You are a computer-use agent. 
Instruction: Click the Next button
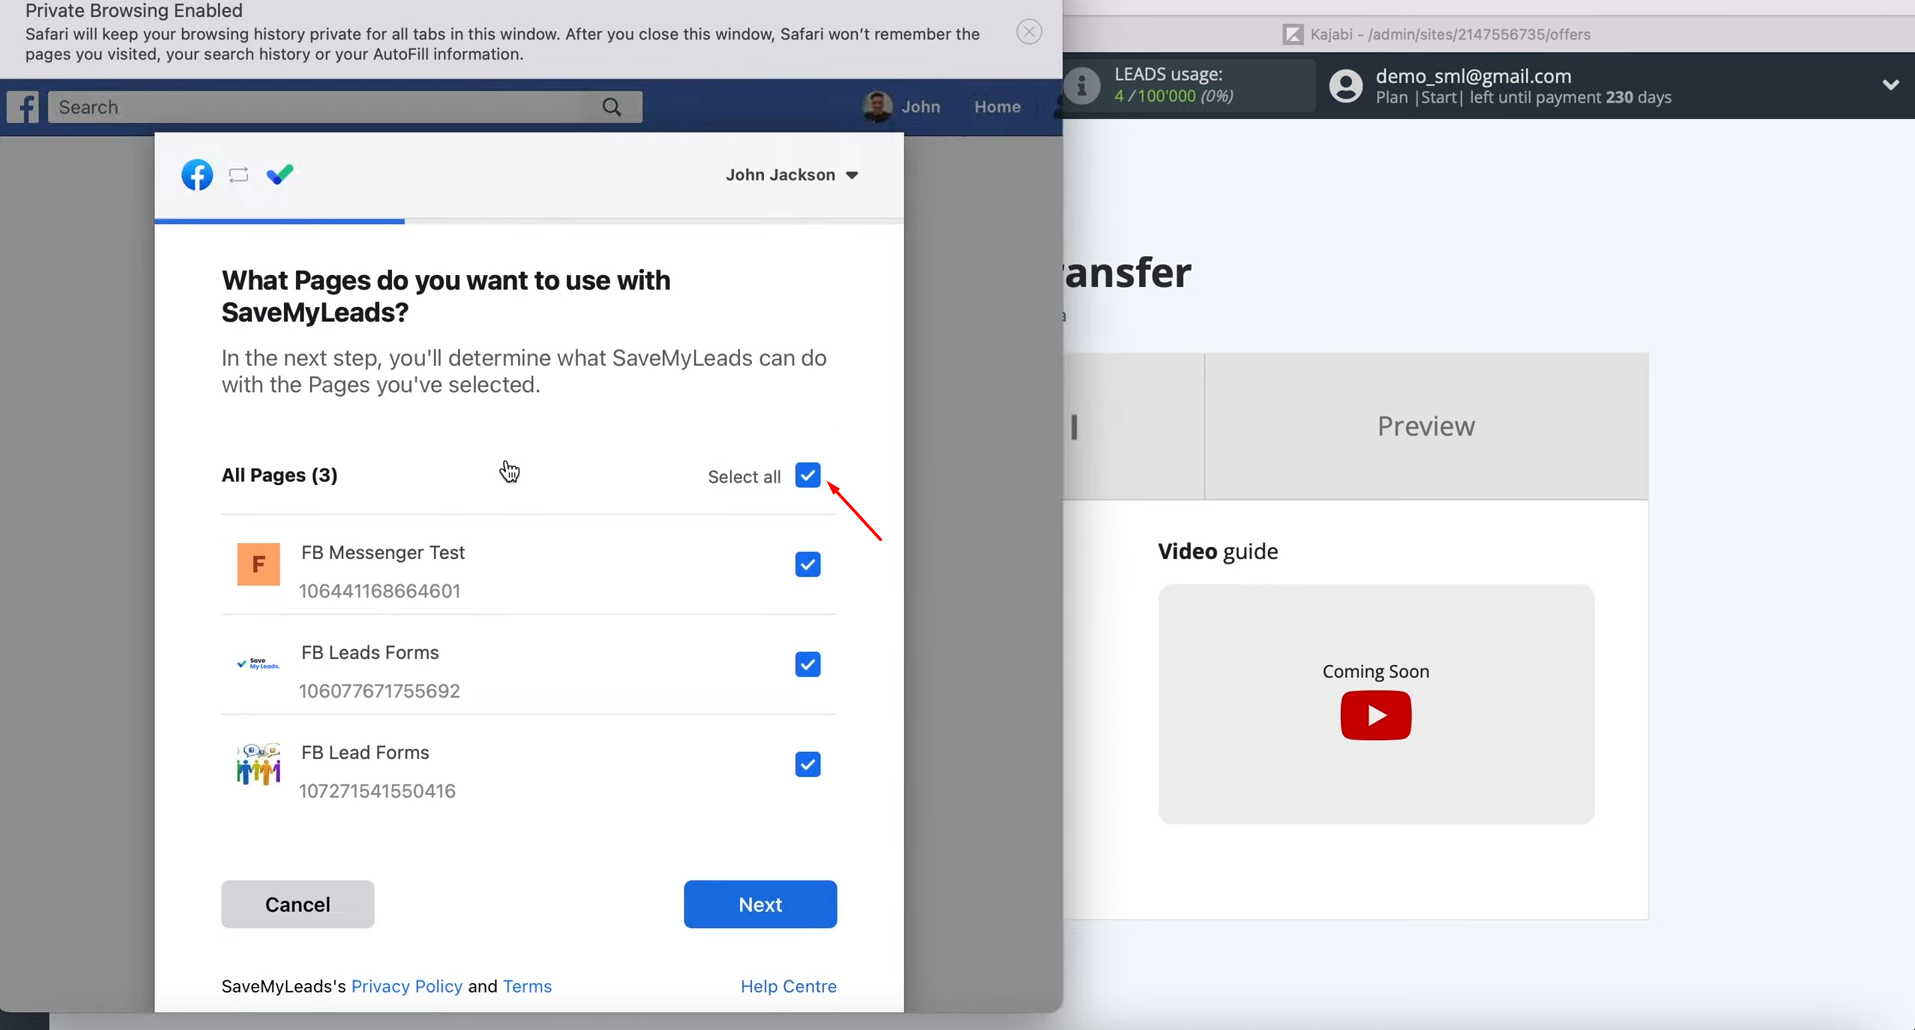click(760, 904)
